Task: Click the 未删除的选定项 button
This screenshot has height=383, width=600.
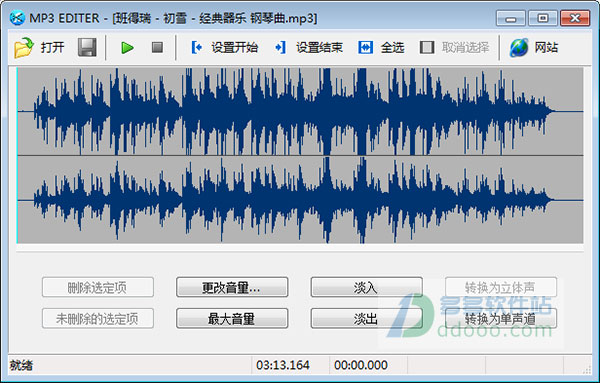Action: [98, 318]
